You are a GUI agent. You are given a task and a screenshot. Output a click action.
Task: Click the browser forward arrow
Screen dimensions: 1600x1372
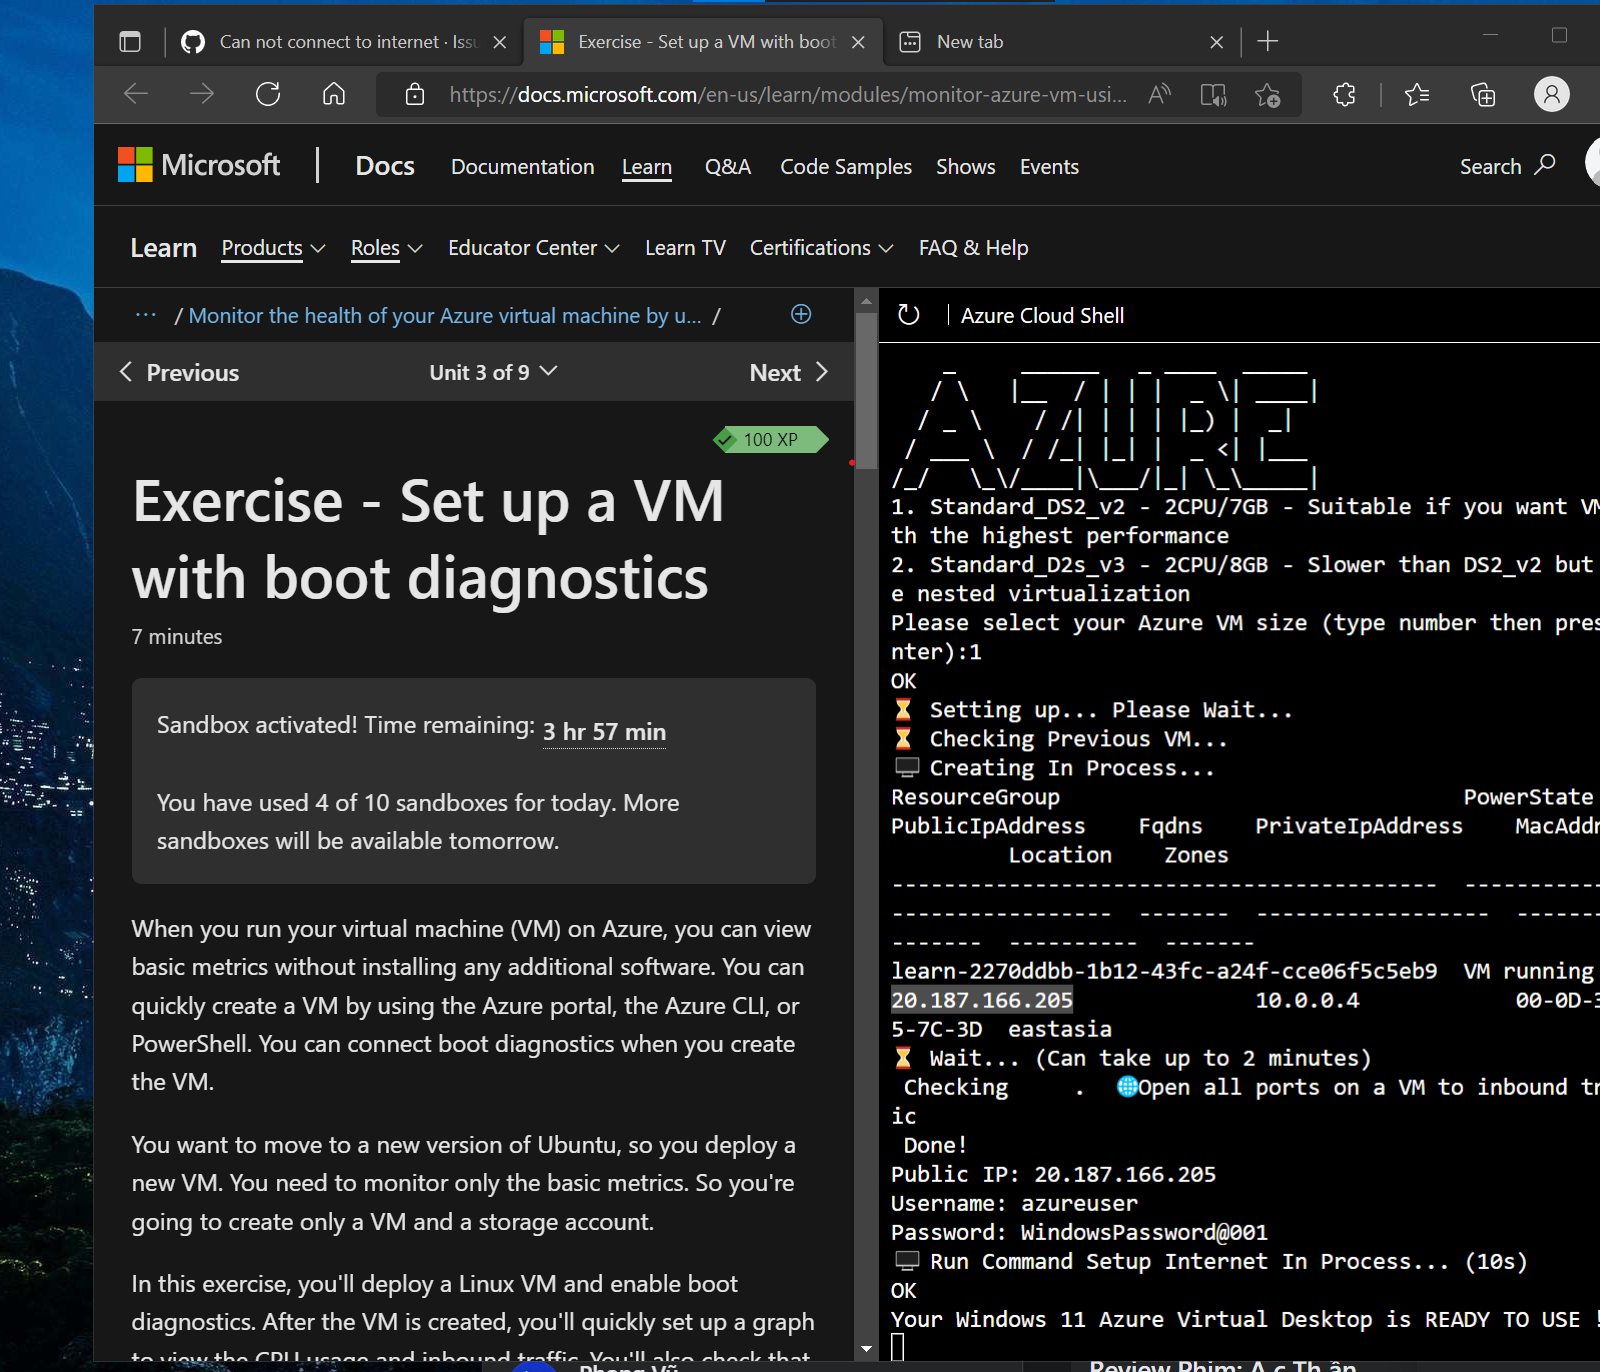(x=202, y=94)
